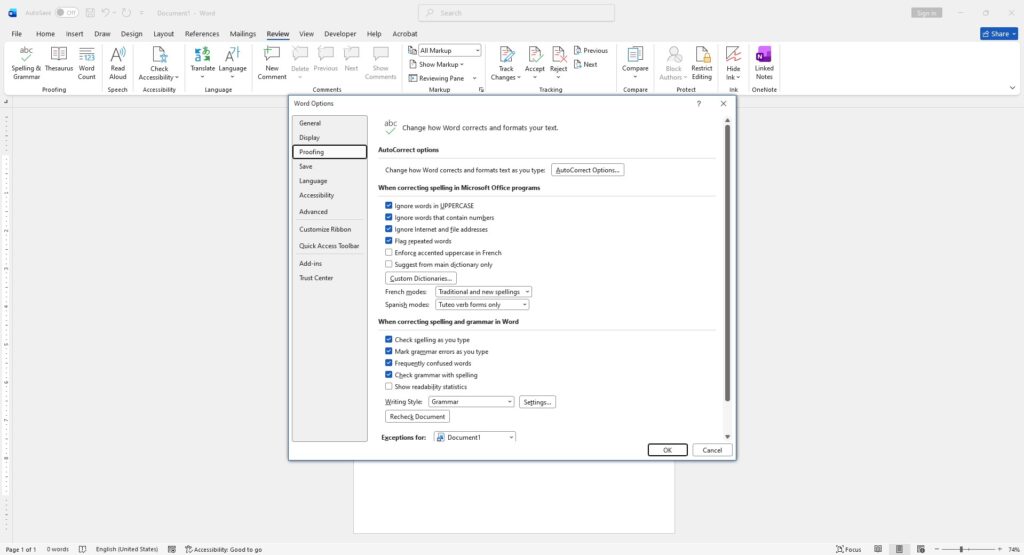1024x555 pixels.
Task: Open the File tab
Action: [x=17, y=33]
